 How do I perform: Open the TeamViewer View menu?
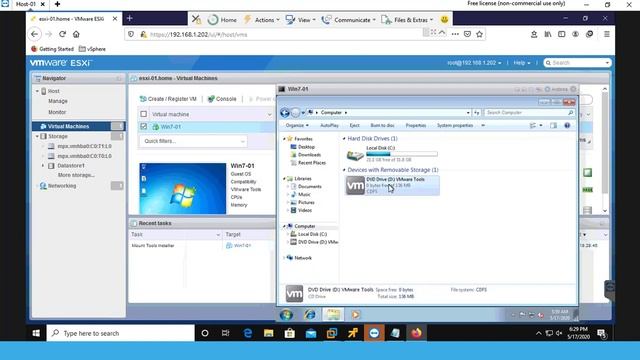300,20
